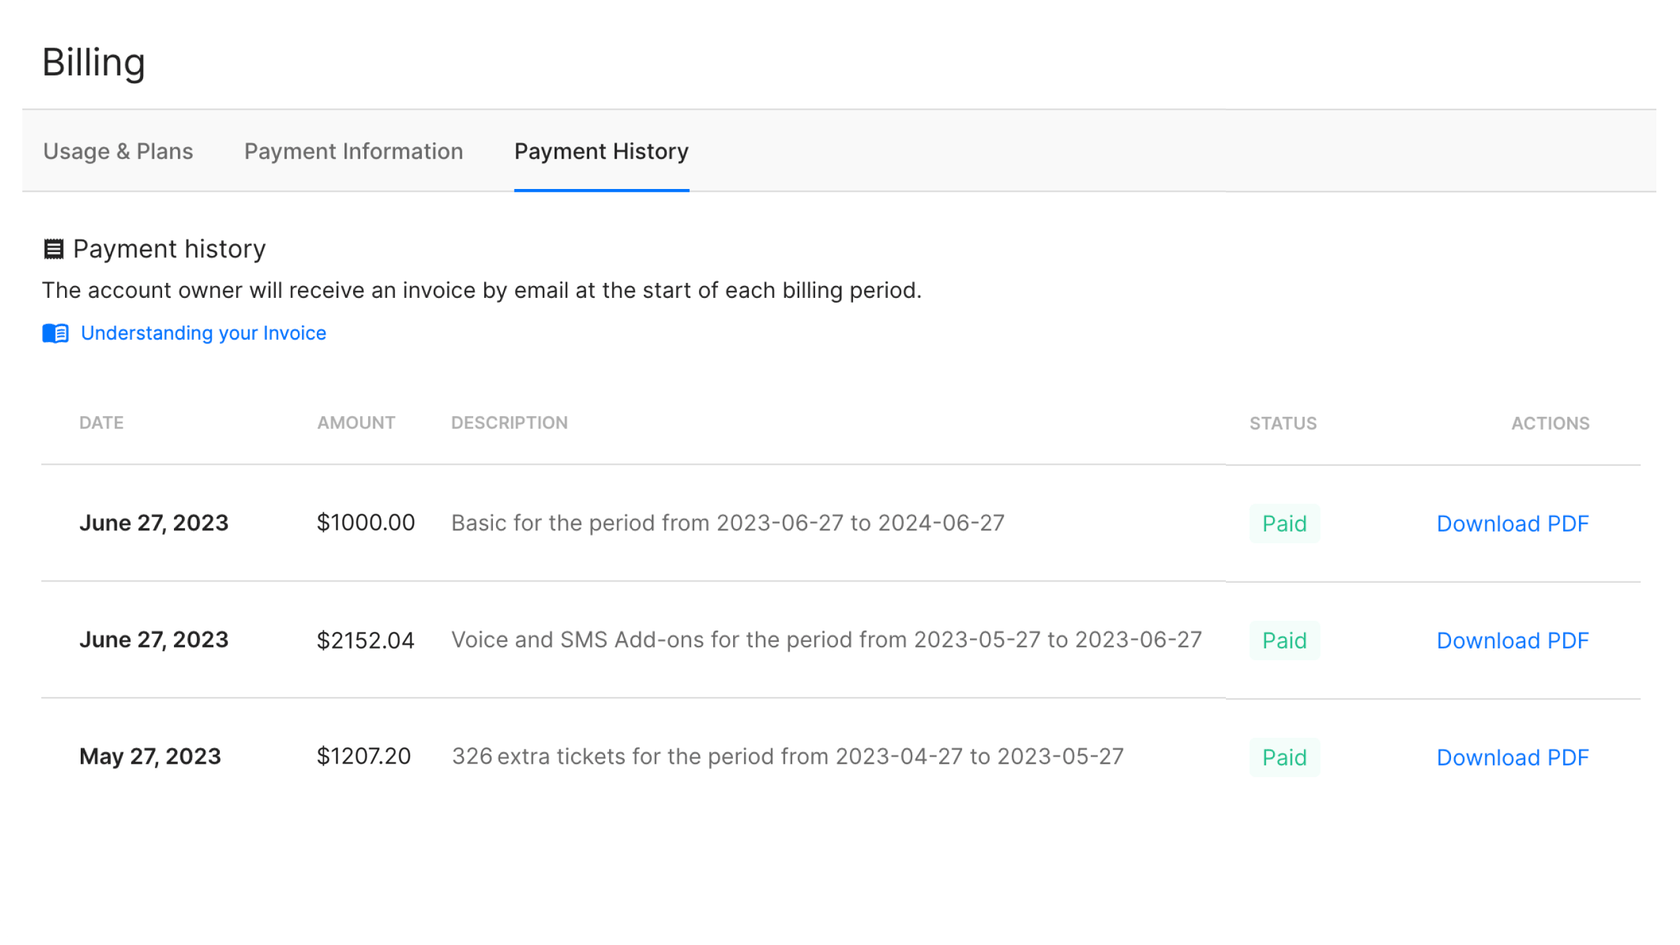Click the AMOUNT column header
1680x945 pixels.
[x=356, y=423]
